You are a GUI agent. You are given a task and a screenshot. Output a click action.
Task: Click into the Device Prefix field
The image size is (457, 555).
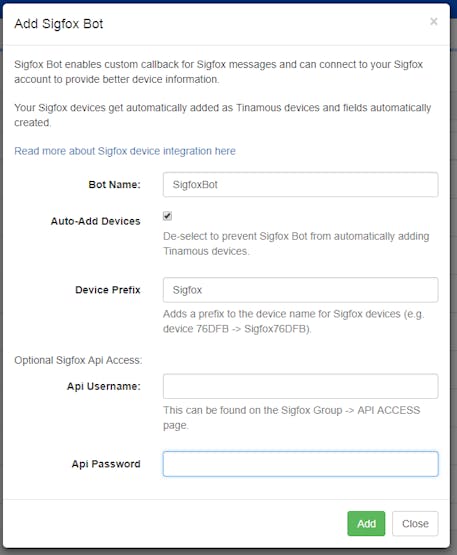point(301,290)
